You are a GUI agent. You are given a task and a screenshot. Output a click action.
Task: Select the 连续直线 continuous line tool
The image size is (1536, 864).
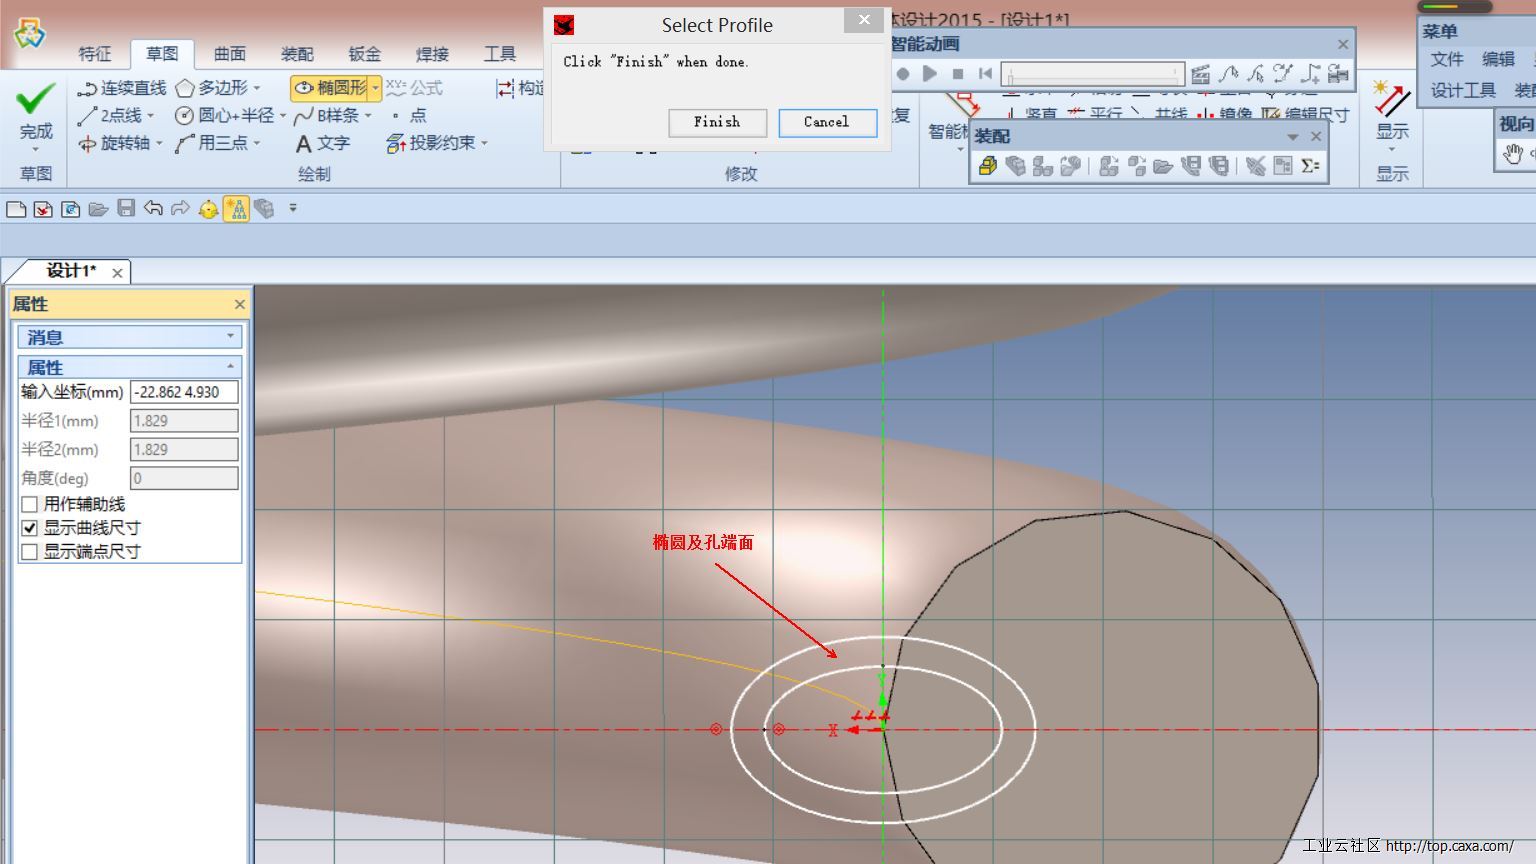pyautogui.click(x=122, y=88)
